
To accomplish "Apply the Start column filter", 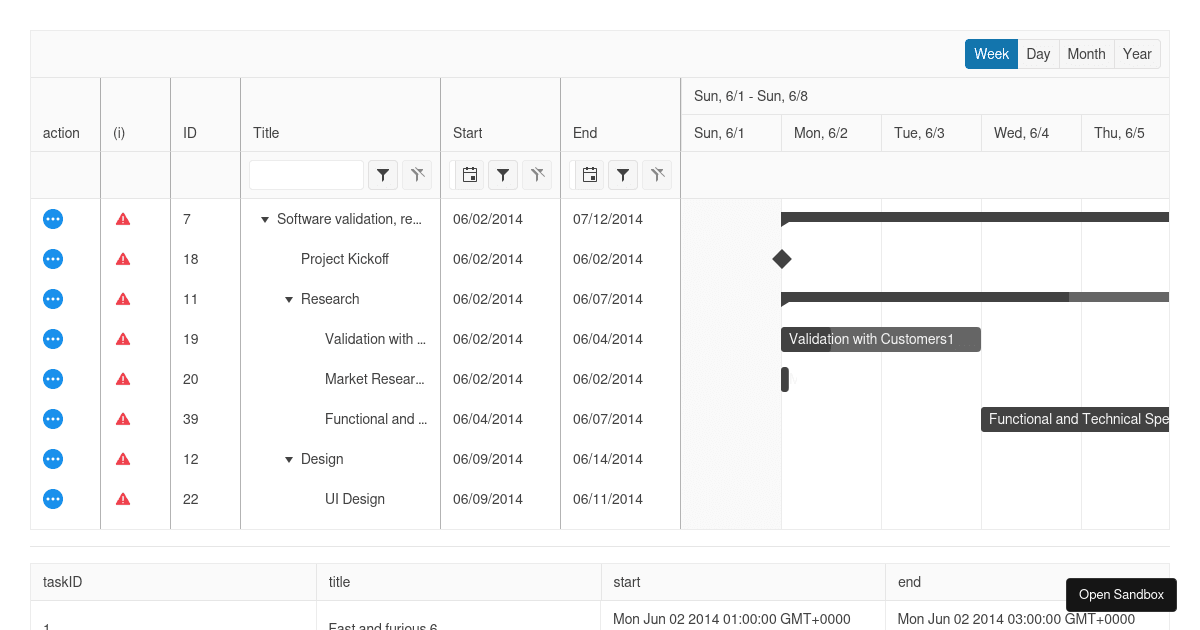I will pyautogui.click(x=503, y=175).
